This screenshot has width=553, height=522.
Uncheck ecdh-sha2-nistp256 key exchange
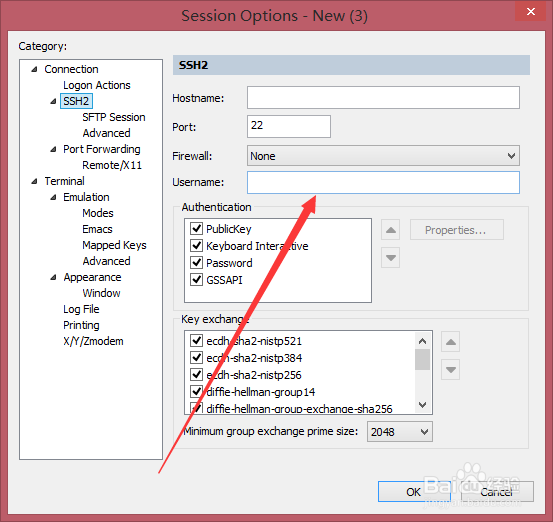[196, 375]
